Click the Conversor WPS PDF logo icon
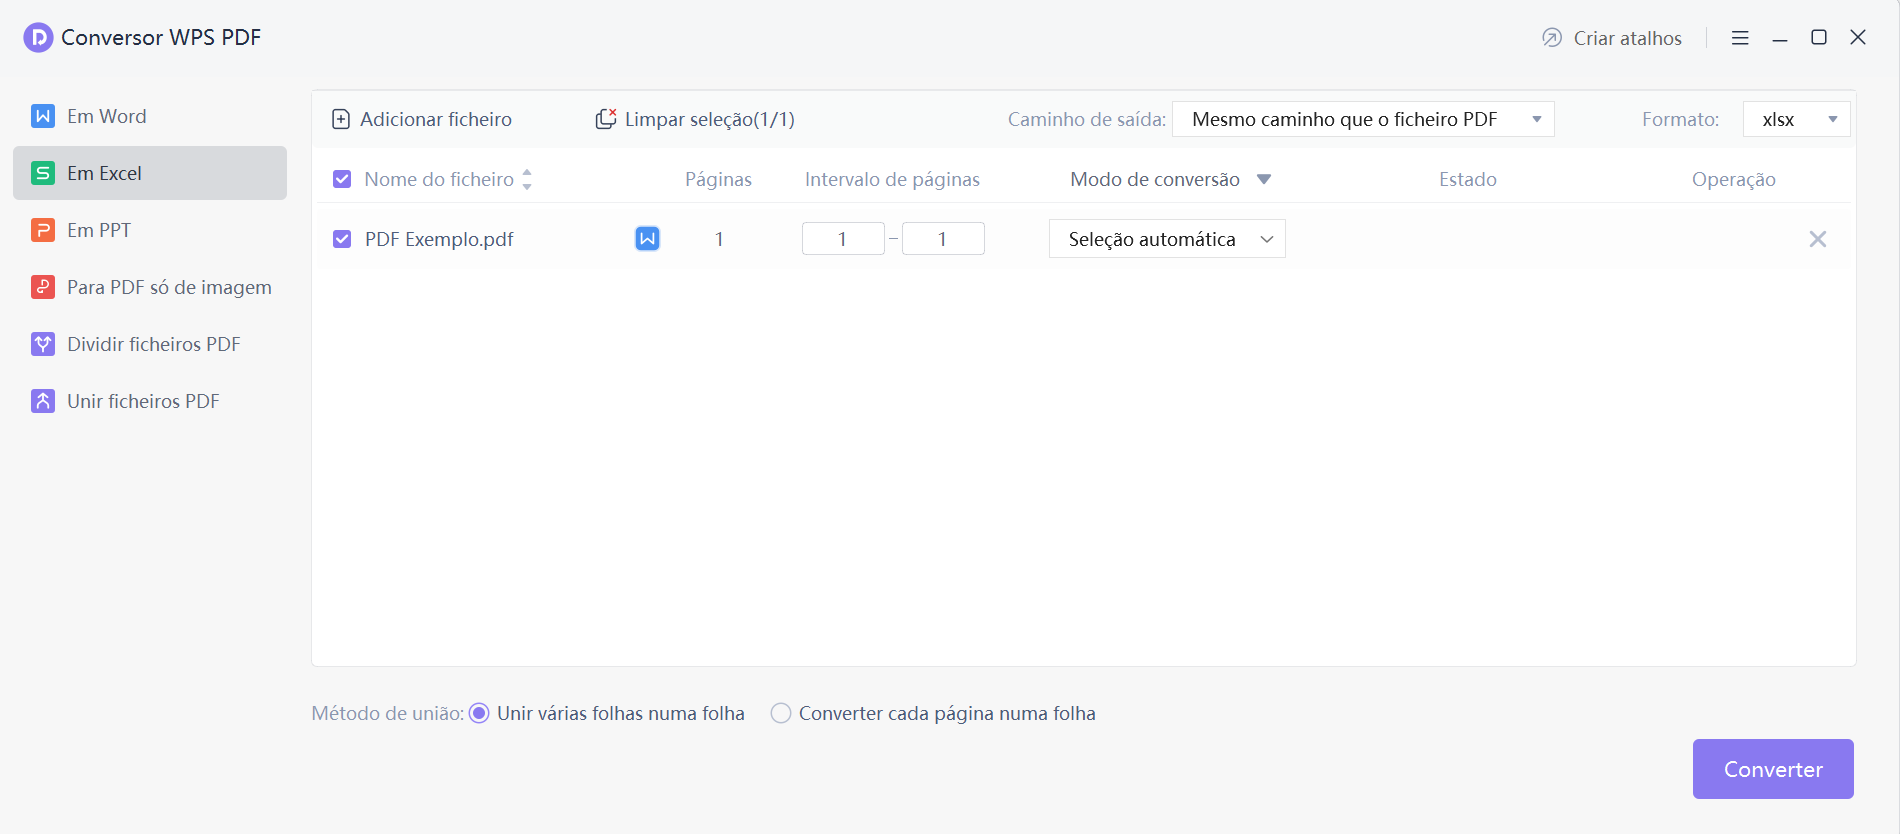The height and width of the screenshot is (834, 1900). (x=38, y=38)
